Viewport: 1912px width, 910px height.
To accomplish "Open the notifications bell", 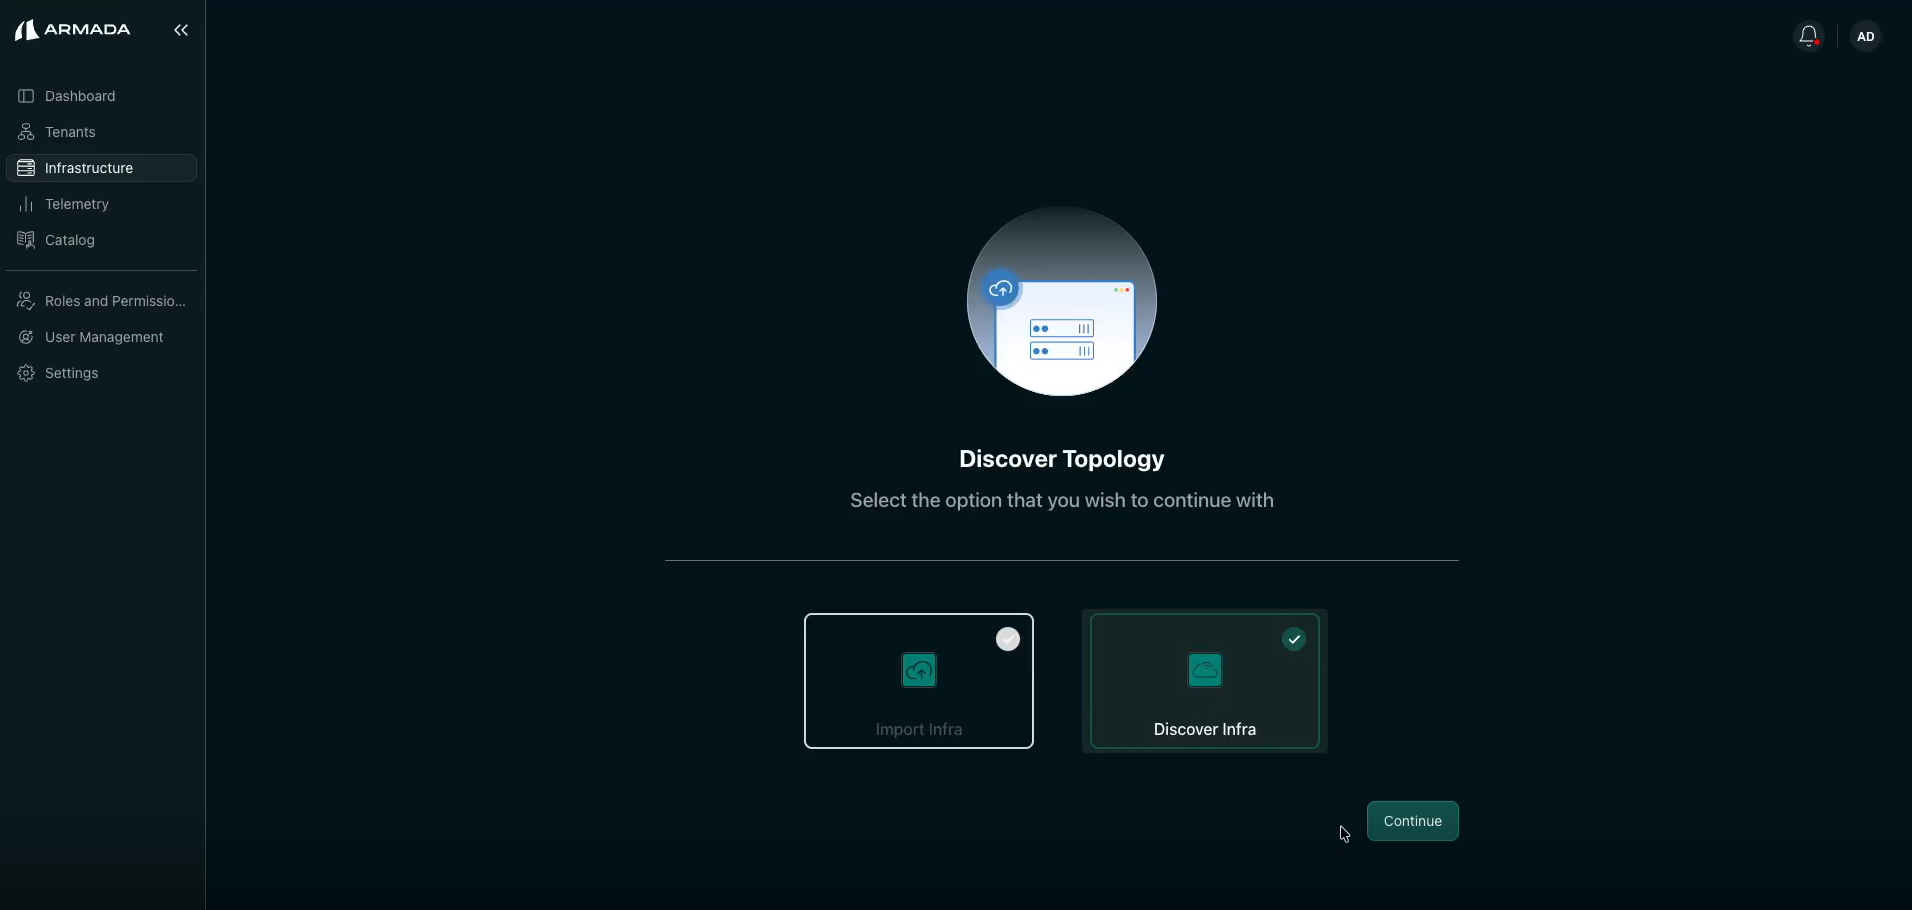I will (x=1810, y=36).
